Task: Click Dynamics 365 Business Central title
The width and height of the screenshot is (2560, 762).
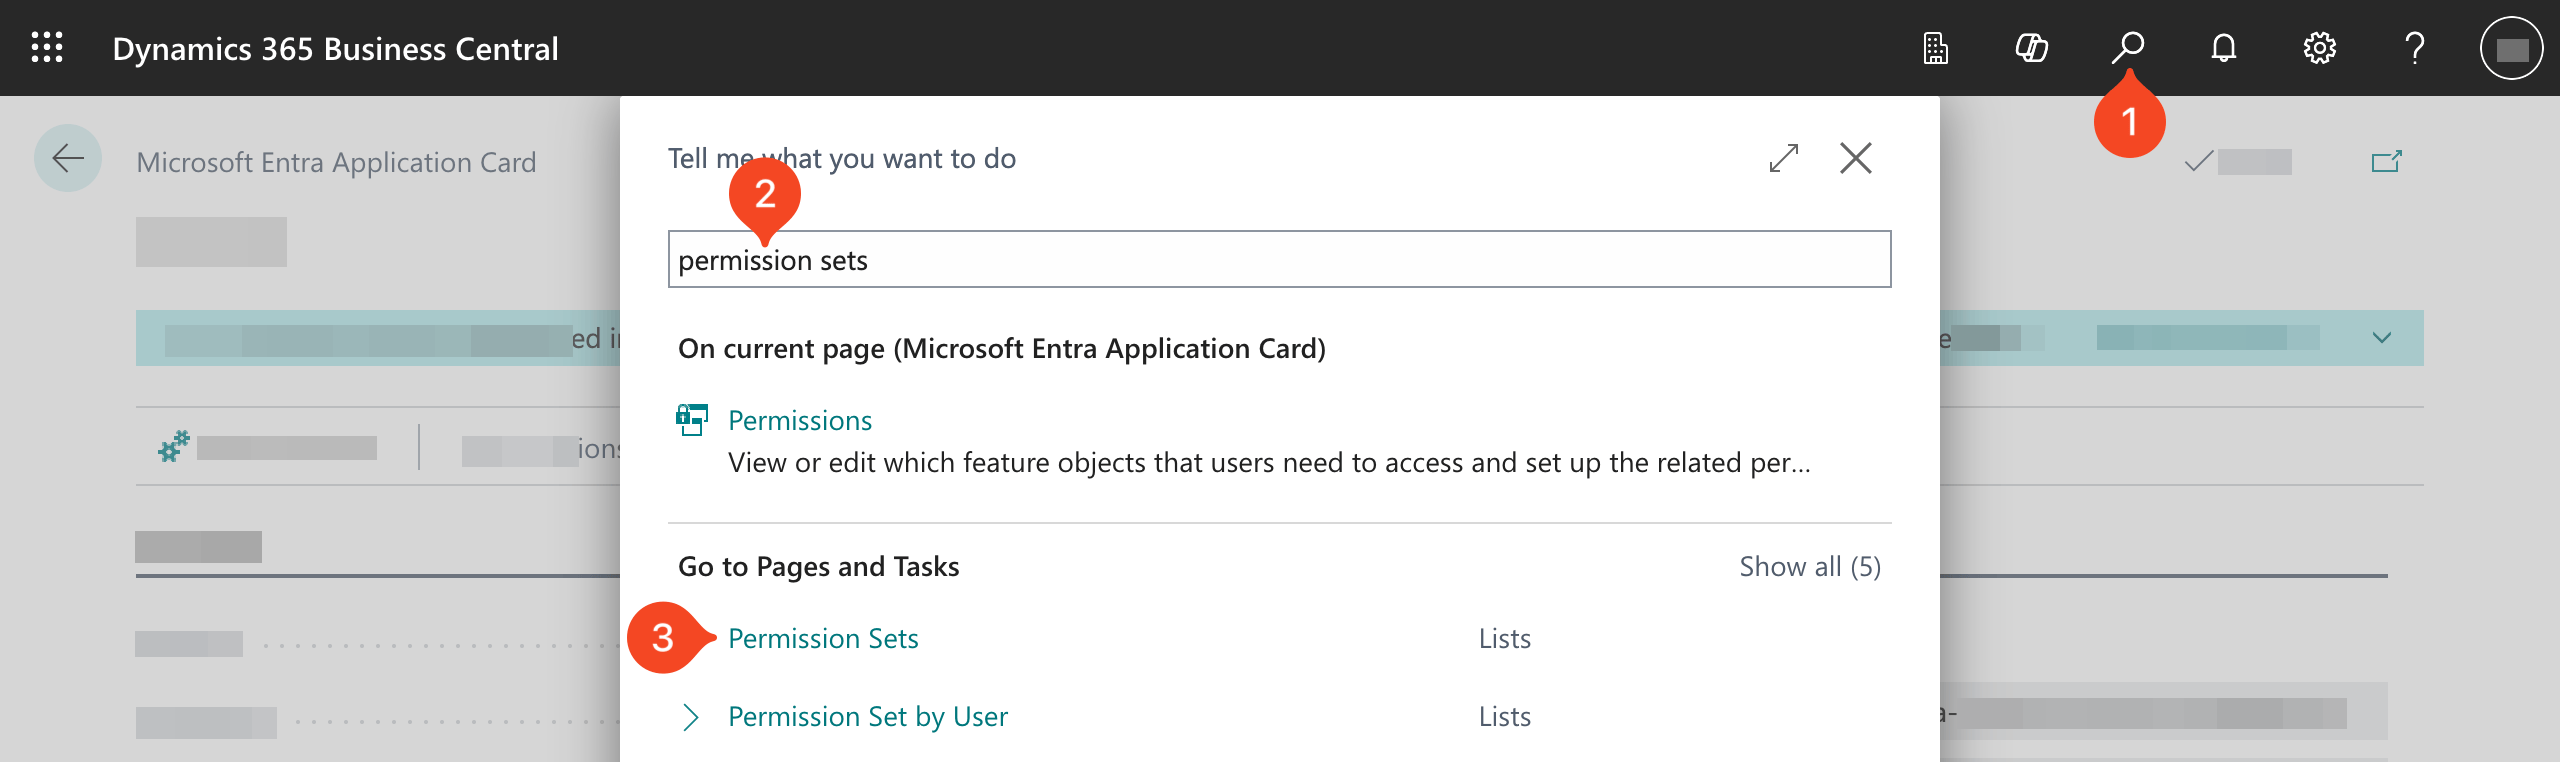Action: 335,48
